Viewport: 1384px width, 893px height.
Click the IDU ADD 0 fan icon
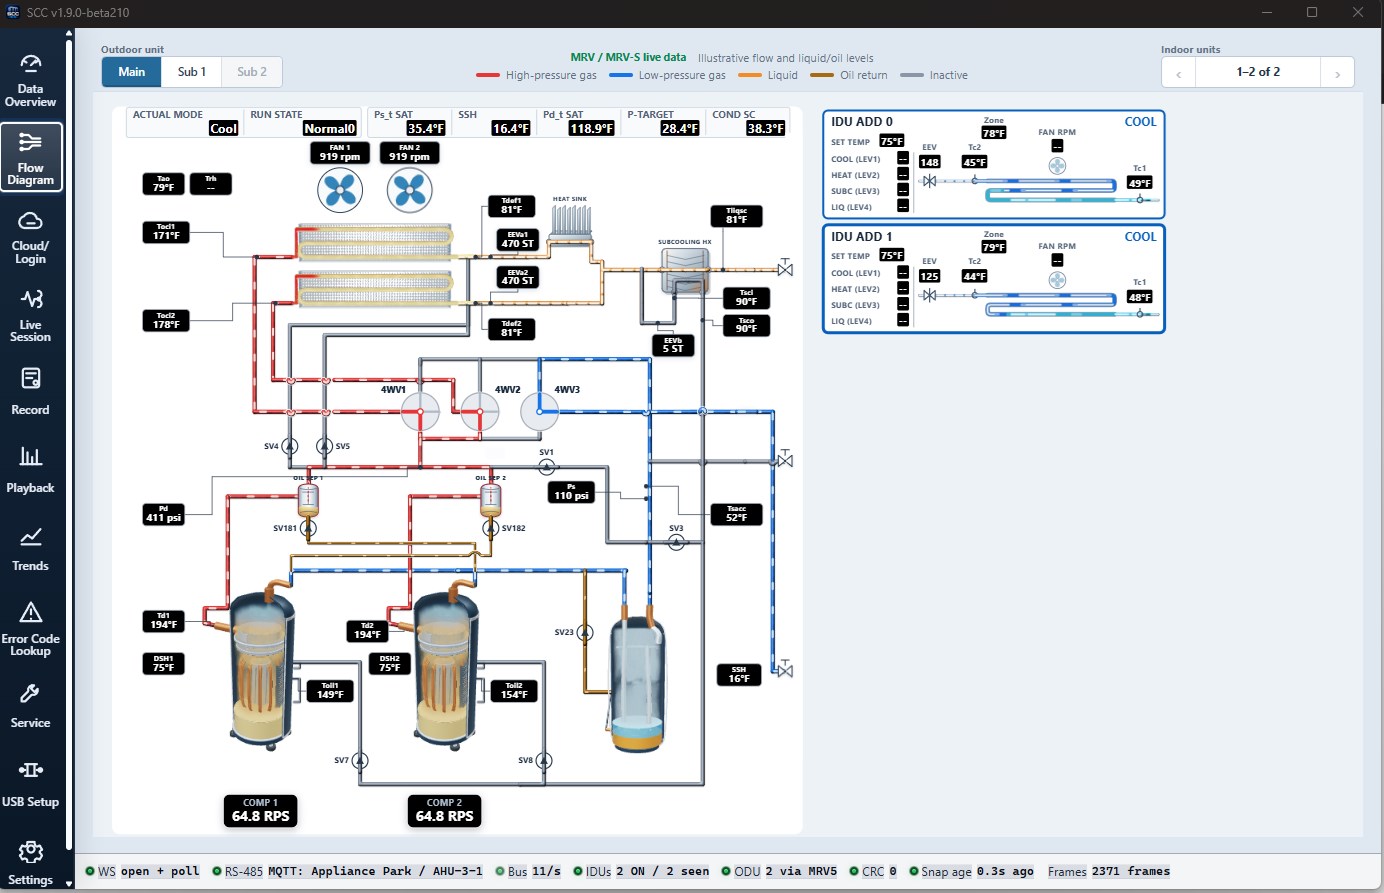[1057, 166]
